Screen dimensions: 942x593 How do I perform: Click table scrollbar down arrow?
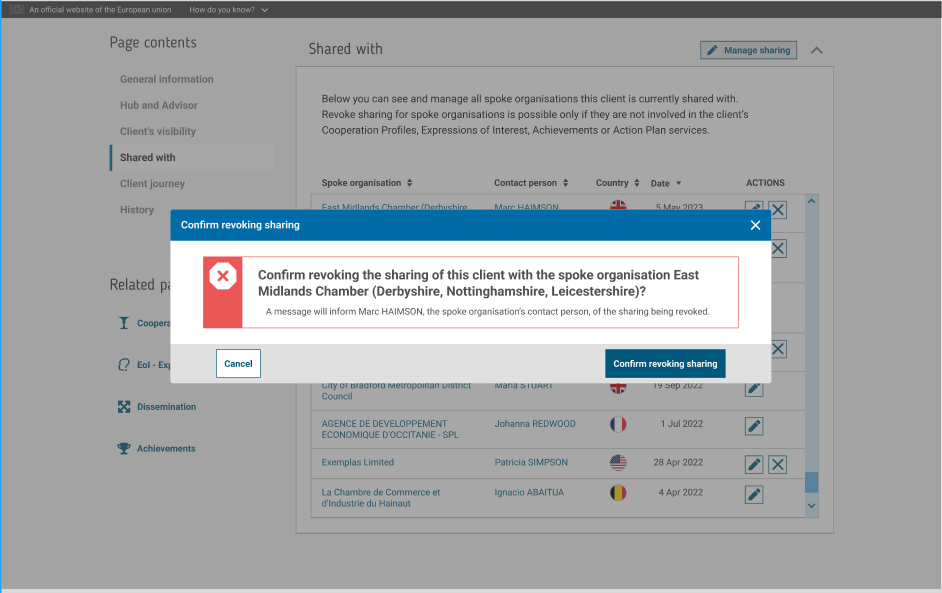click(x=811, y=506)
